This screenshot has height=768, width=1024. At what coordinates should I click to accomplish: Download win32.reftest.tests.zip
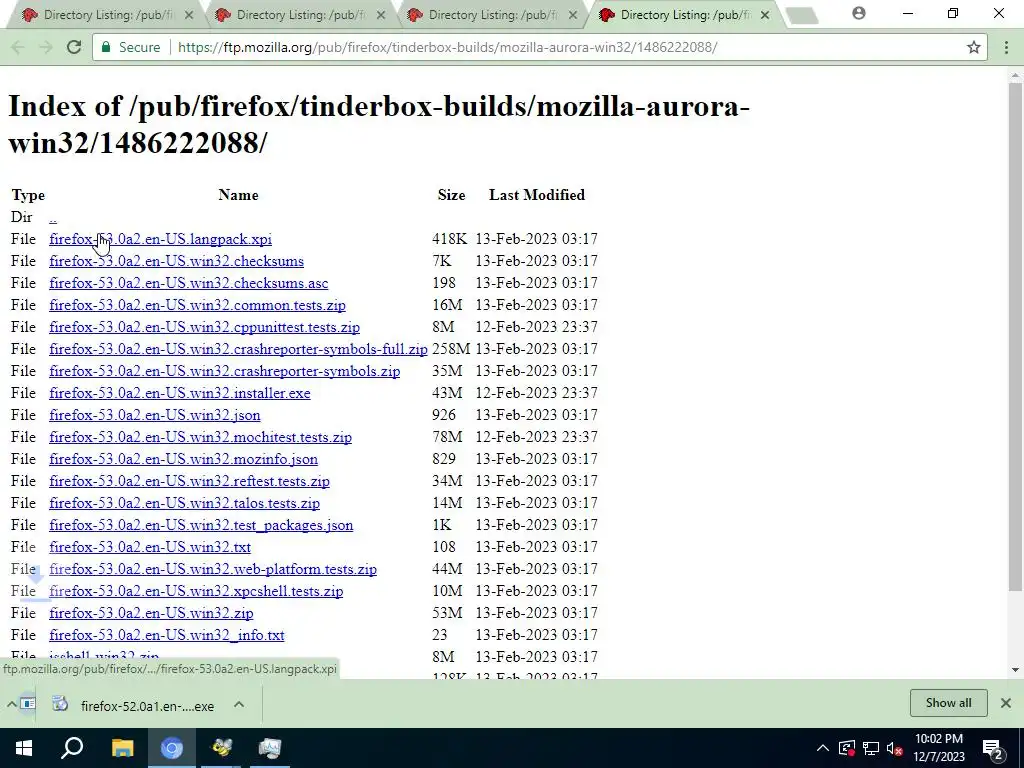click(x=189, y=481)
